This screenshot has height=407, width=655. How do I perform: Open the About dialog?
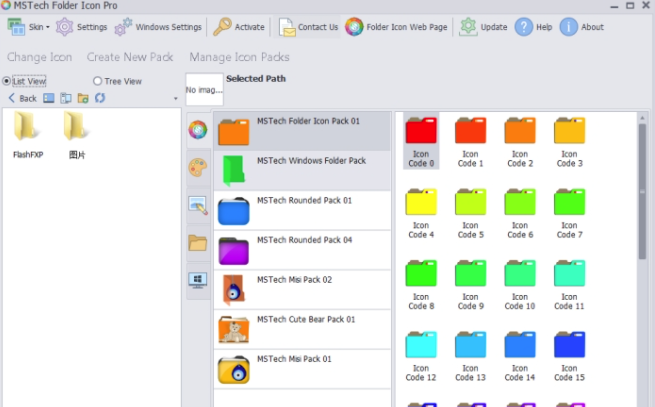coord(582,27)
